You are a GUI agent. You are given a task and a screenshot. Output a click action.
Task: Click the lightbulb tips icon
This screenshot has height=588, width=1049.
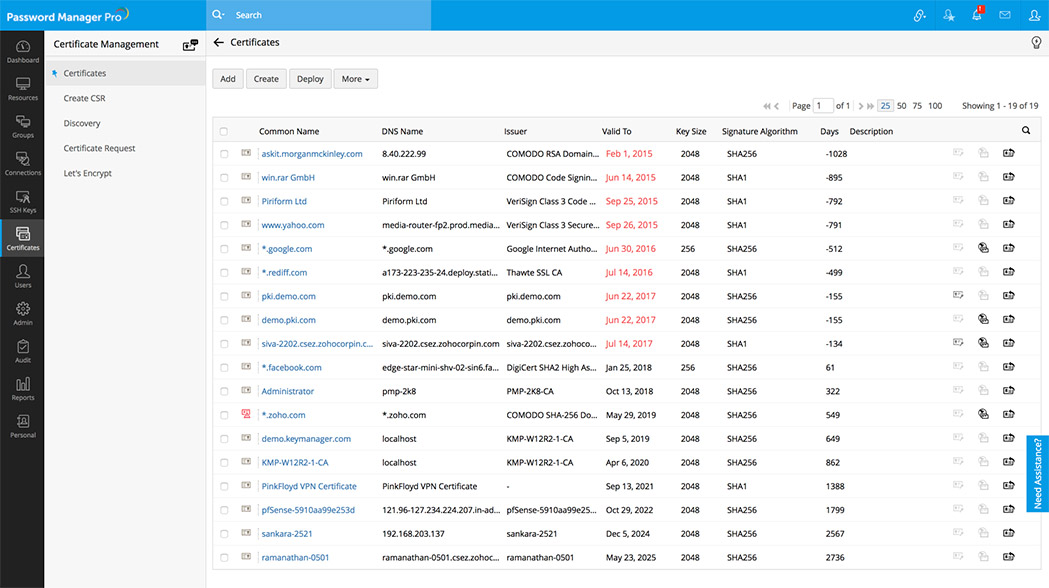click(1036, 42)
